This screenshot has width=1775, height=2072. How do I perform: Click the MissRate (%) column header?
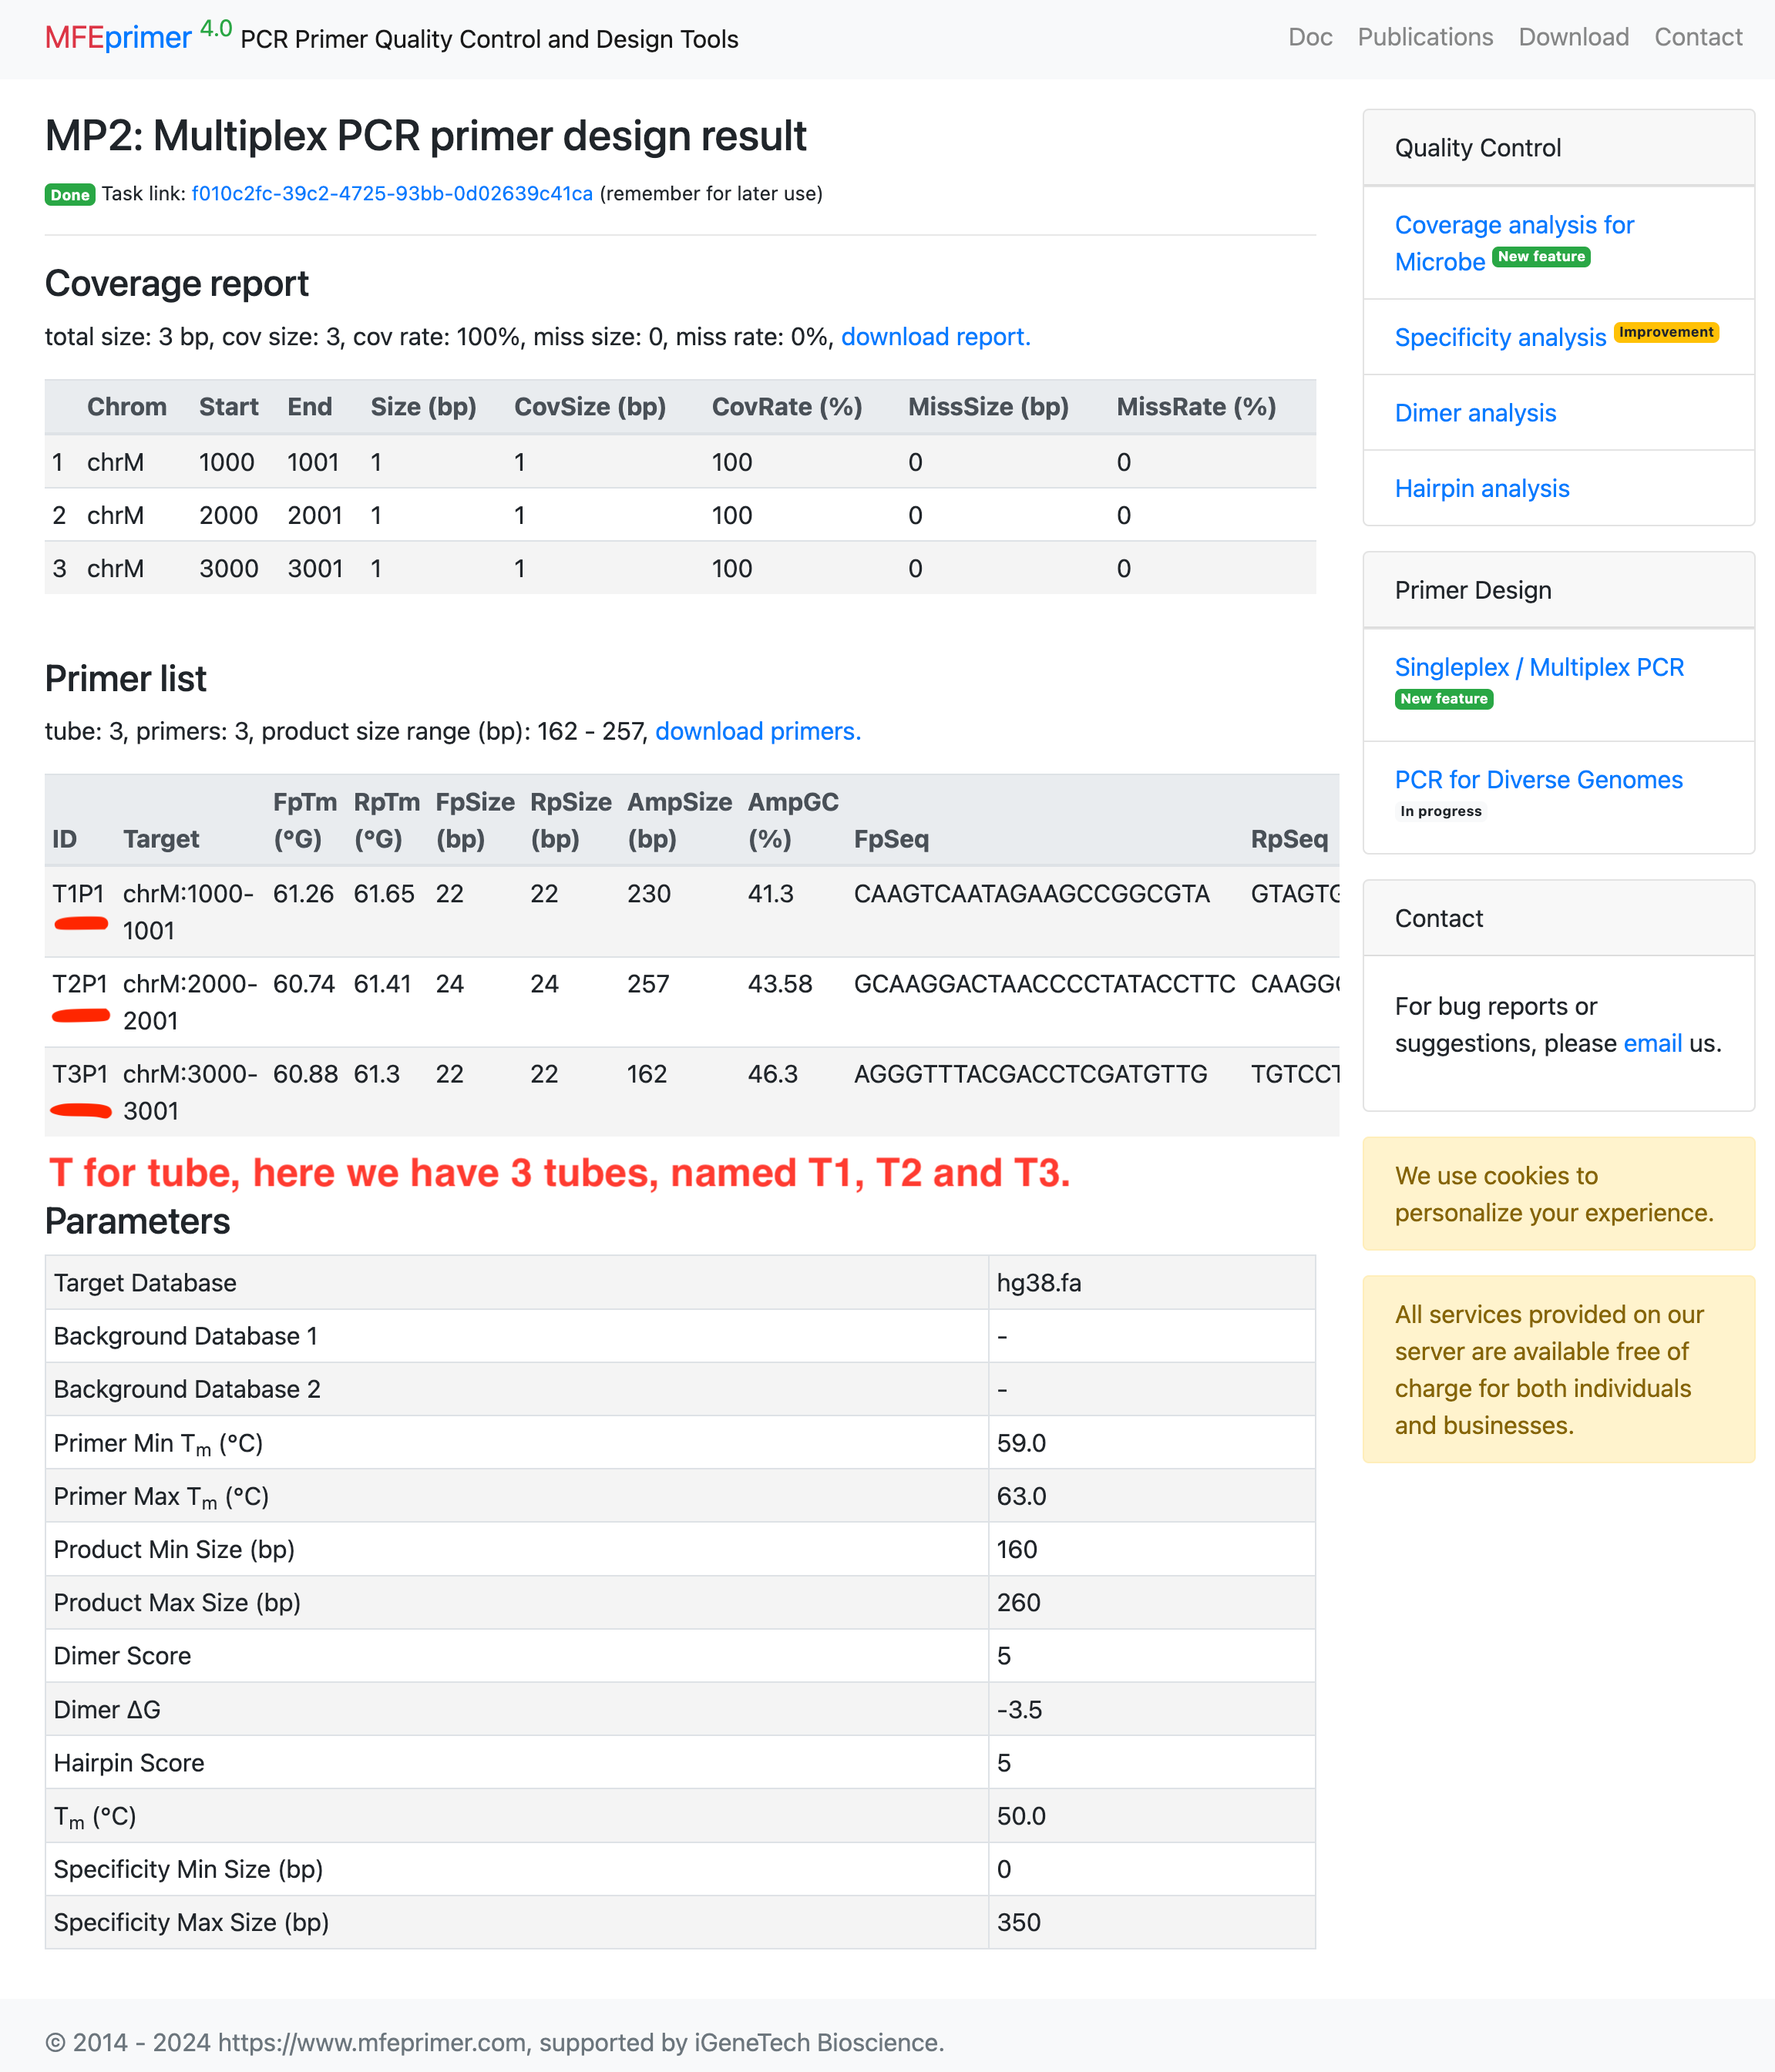(x=1196, y=407)
